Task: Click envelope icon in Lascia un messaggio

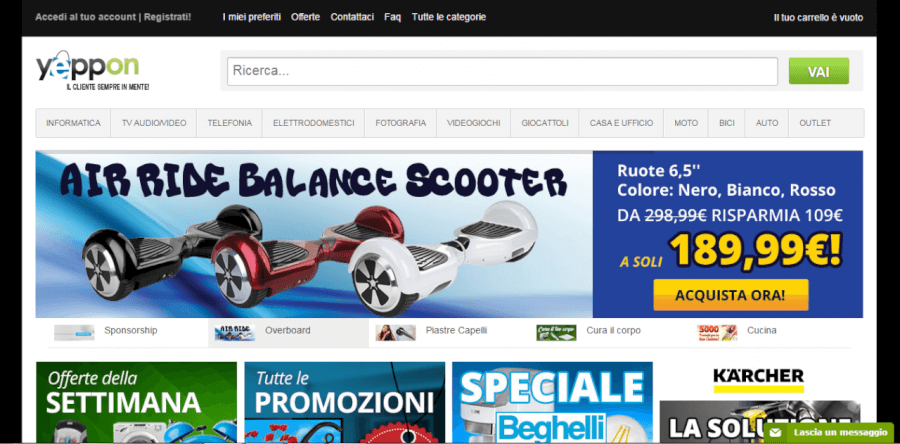Action: click(776, 433)
